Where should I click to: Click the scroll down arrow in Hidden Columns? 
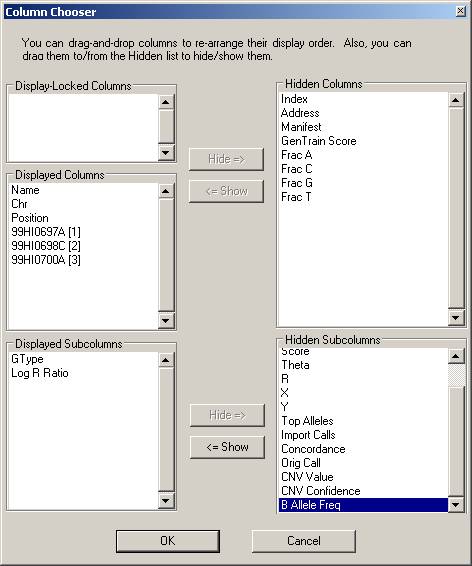click(x=455, y=318)
